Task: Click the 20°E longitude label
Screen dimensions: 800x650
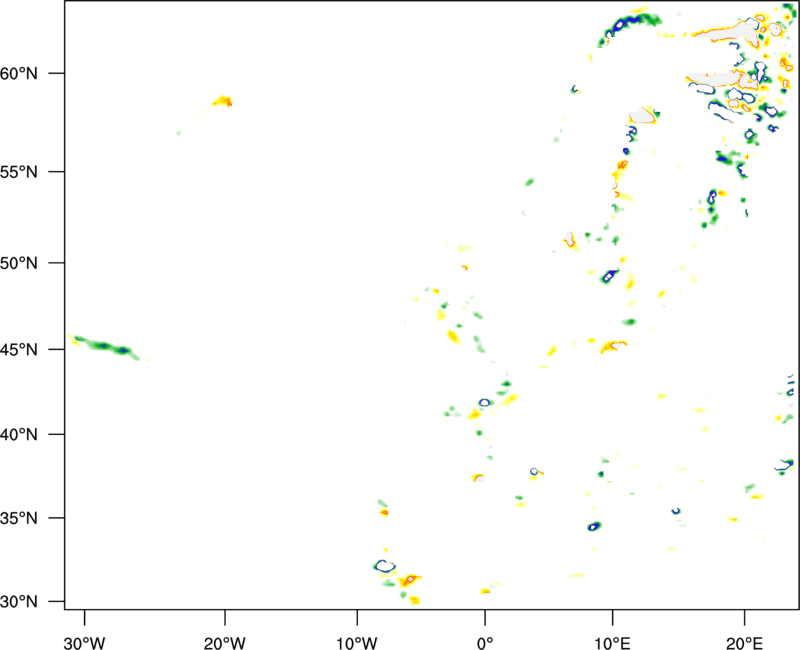Action: click(x=744, y=643)
